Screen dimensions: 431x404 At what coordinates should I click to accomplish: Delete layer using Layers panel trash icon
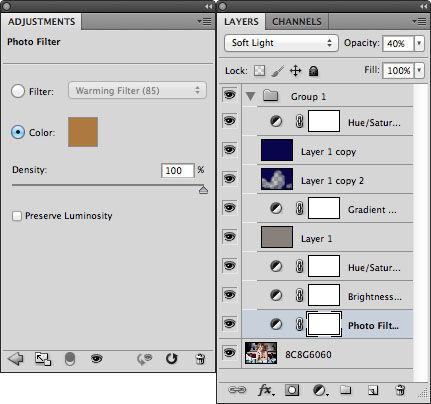coord(400,390)
